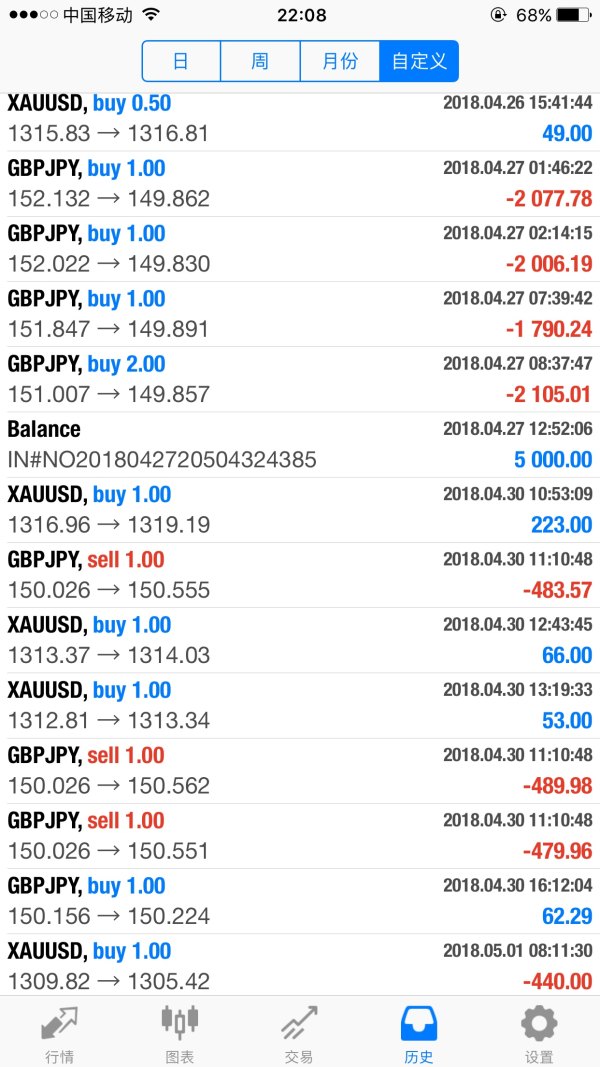This screenshot has width=600, height=1067.
Task: Tap the Wi-Fi signal icon
Action: [x=151, y=15]
